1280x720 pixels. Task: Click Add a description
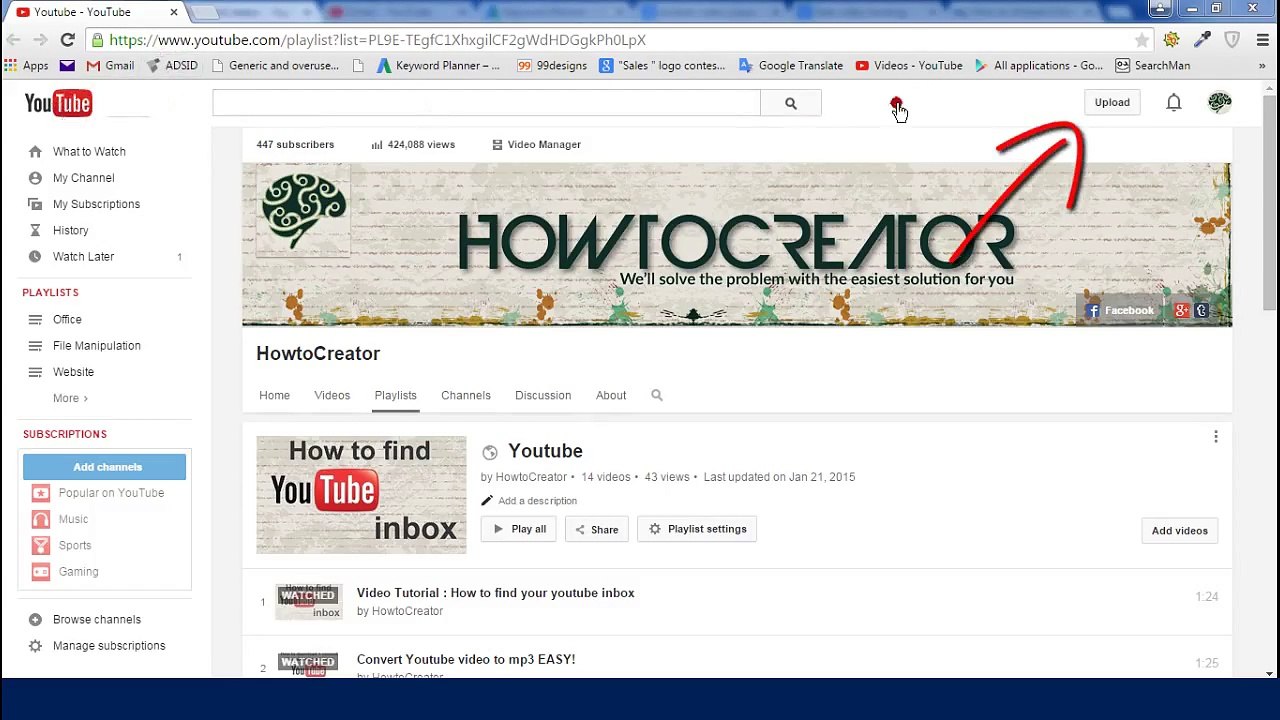tap(529, 500)
